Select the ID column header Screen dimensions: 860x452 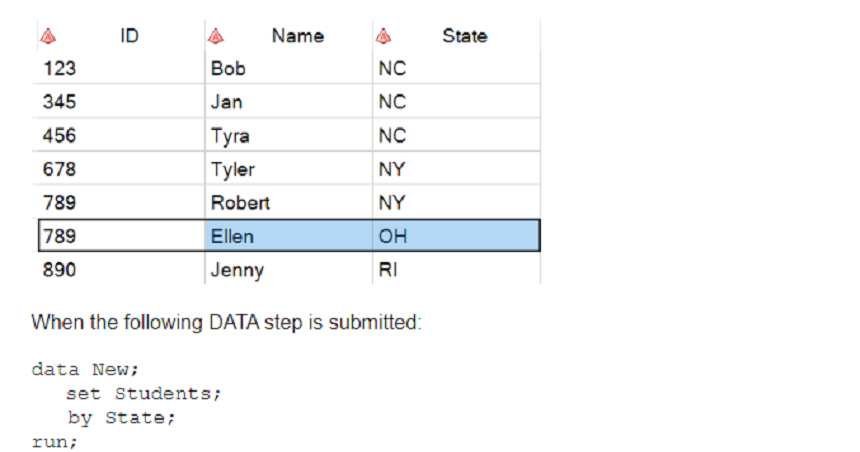(121, 36)
